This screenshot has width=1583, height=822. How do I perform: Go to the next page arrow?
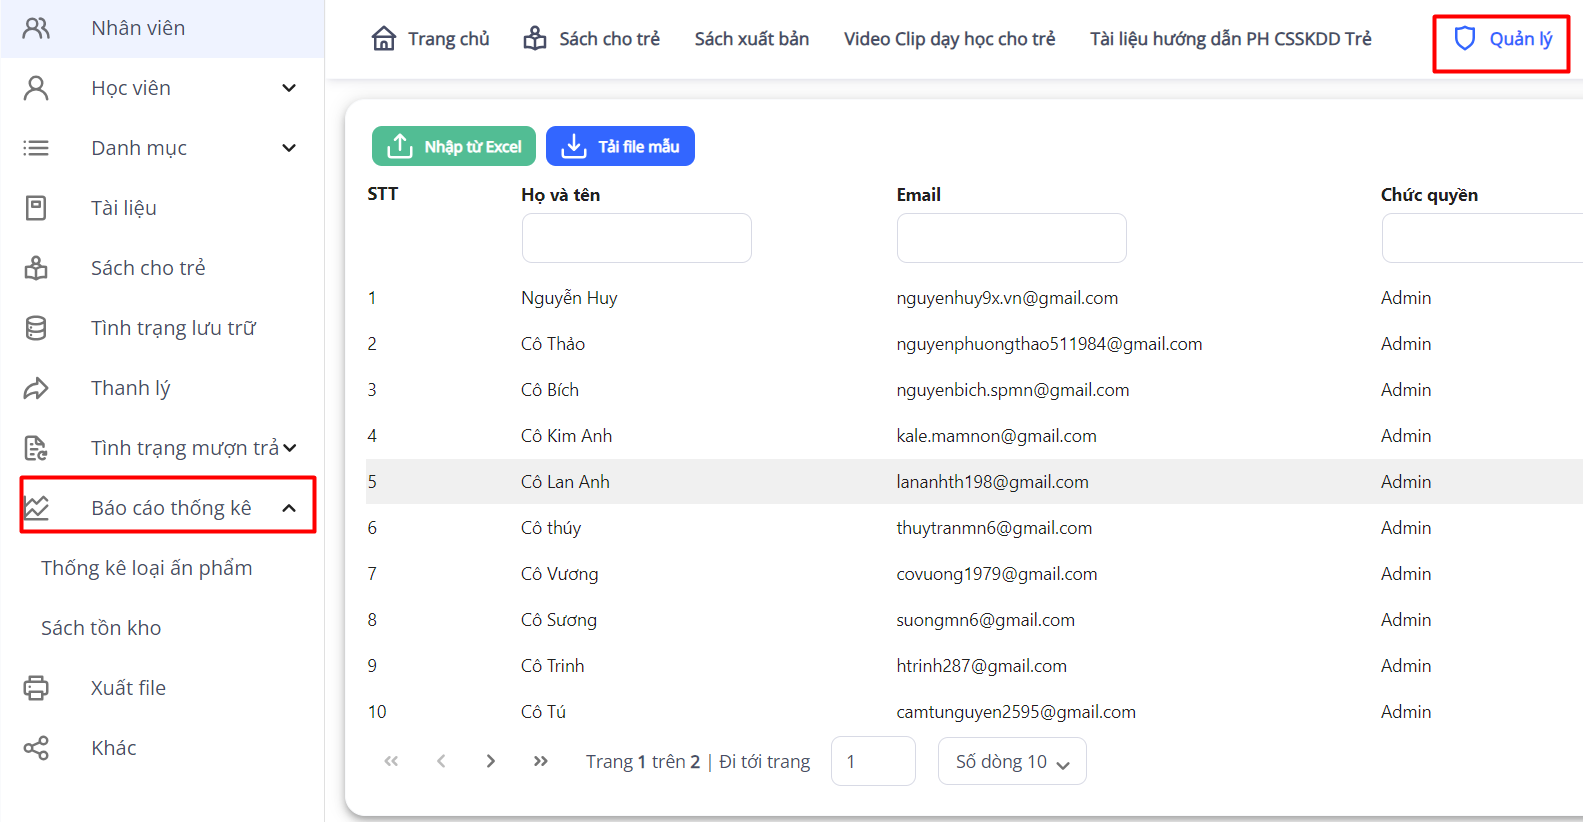(490, 761)
